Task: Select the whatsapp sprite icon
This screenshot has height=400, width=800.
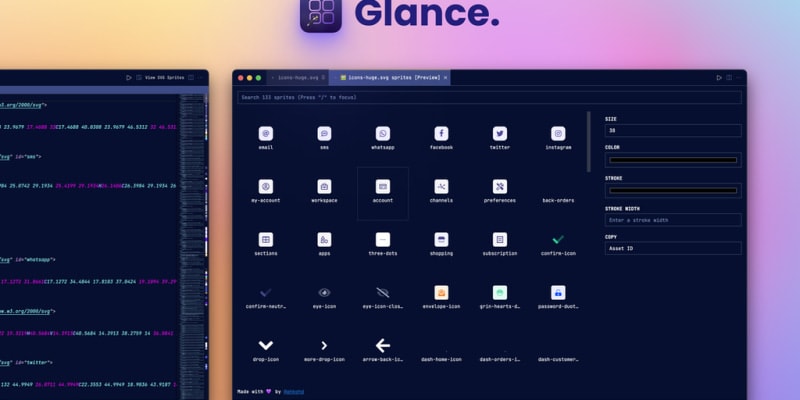Action: (x=383, y=134)
